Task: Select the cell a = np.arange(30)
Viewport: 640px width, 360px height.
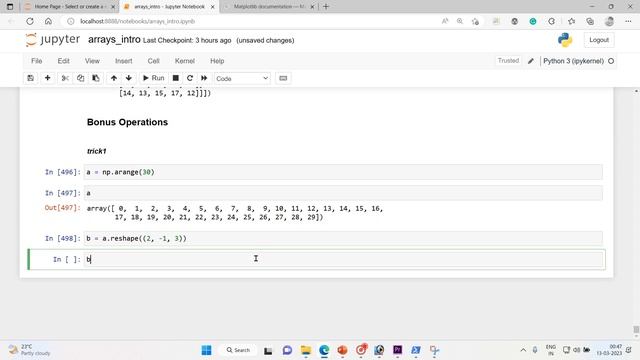Action: (343, 172)
